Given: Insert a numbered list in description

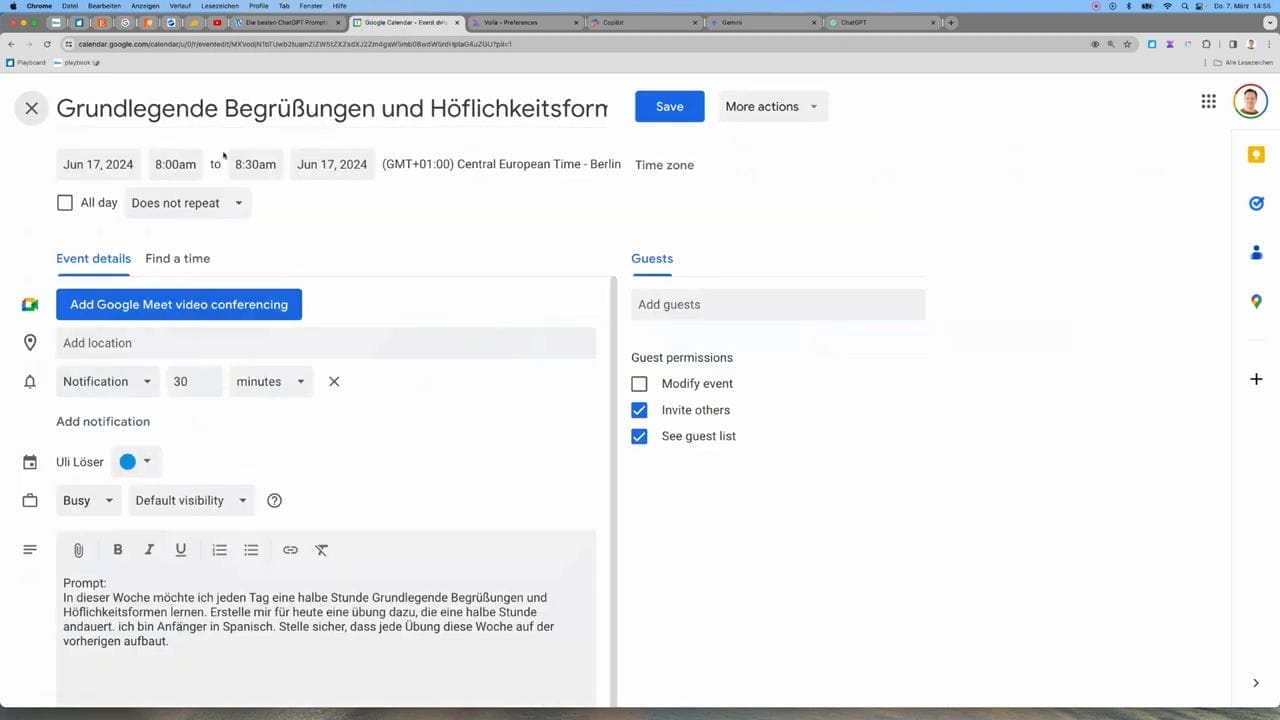Looking at the screenshot, I should 220,550.
